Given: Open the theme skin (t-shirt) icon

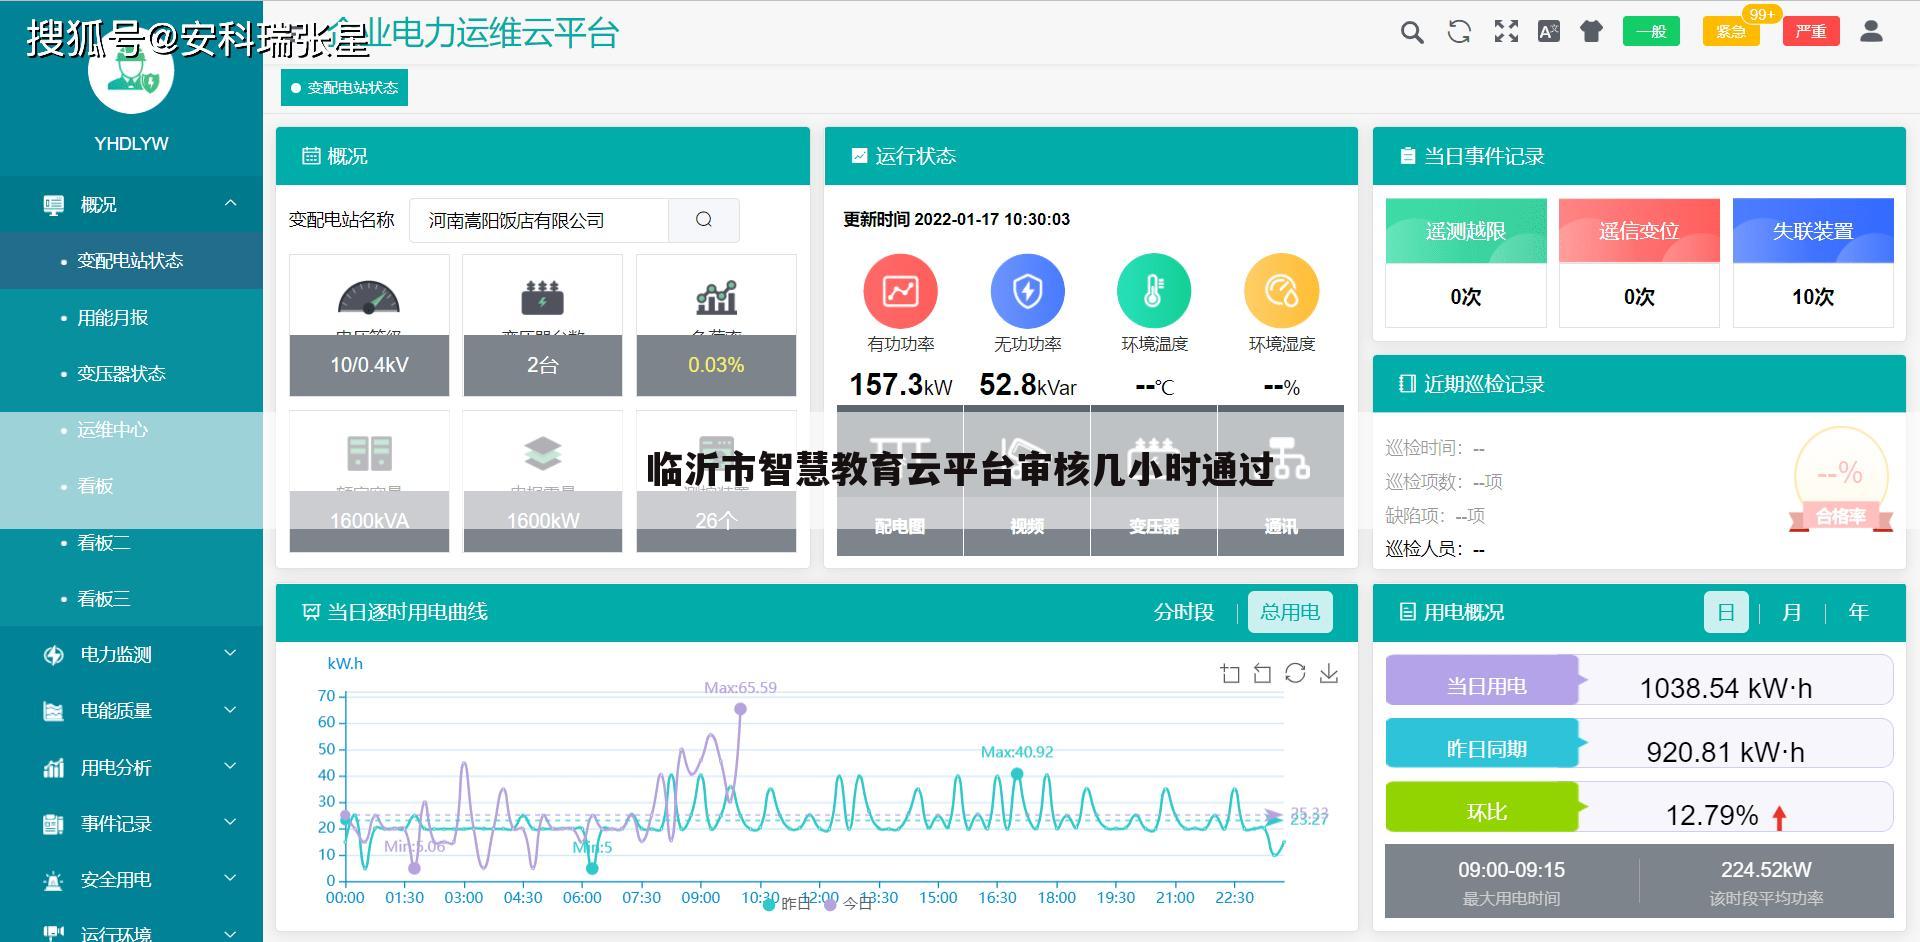Looking at the screenshot, I should (x=1592, y=31).
